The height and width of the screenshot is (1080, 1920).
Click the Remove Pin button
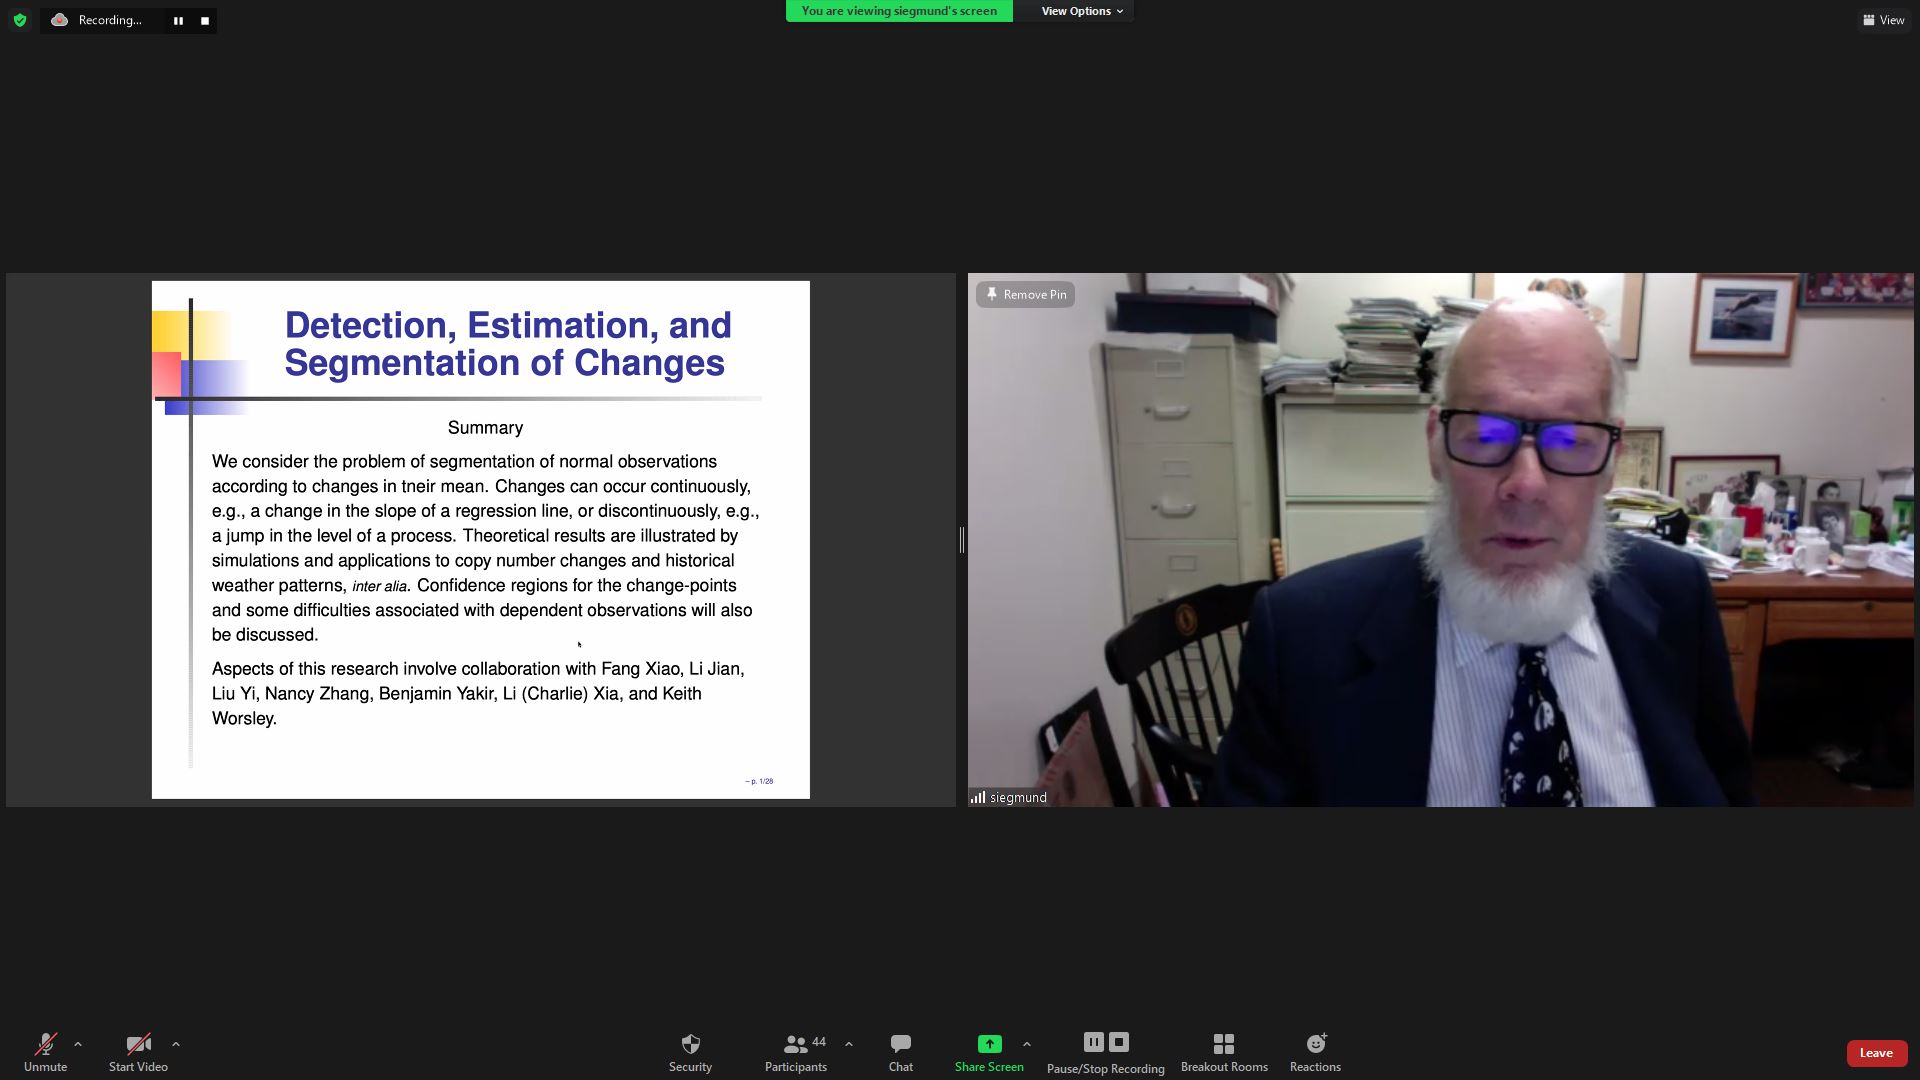[1025, 294]
